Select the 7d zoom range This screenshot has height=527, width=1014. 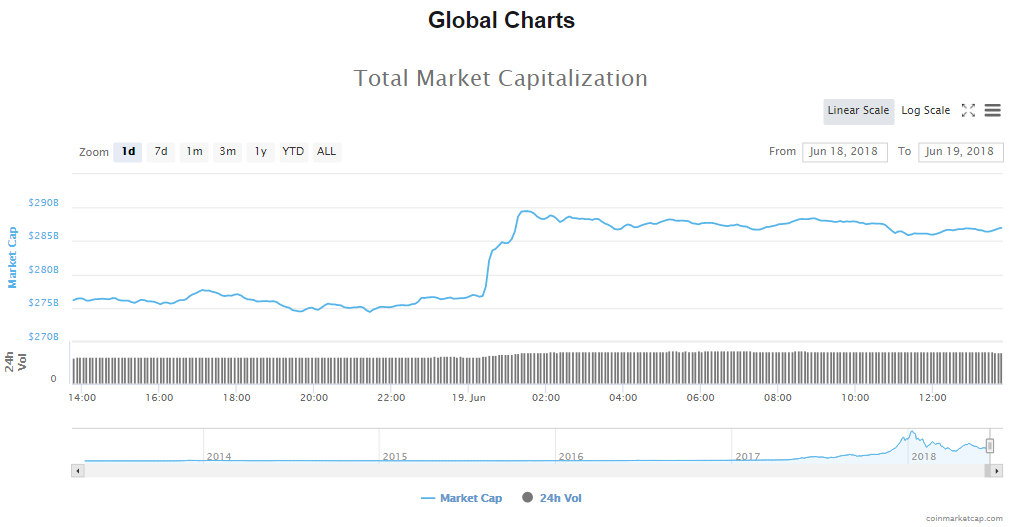(x=160, y=152)
